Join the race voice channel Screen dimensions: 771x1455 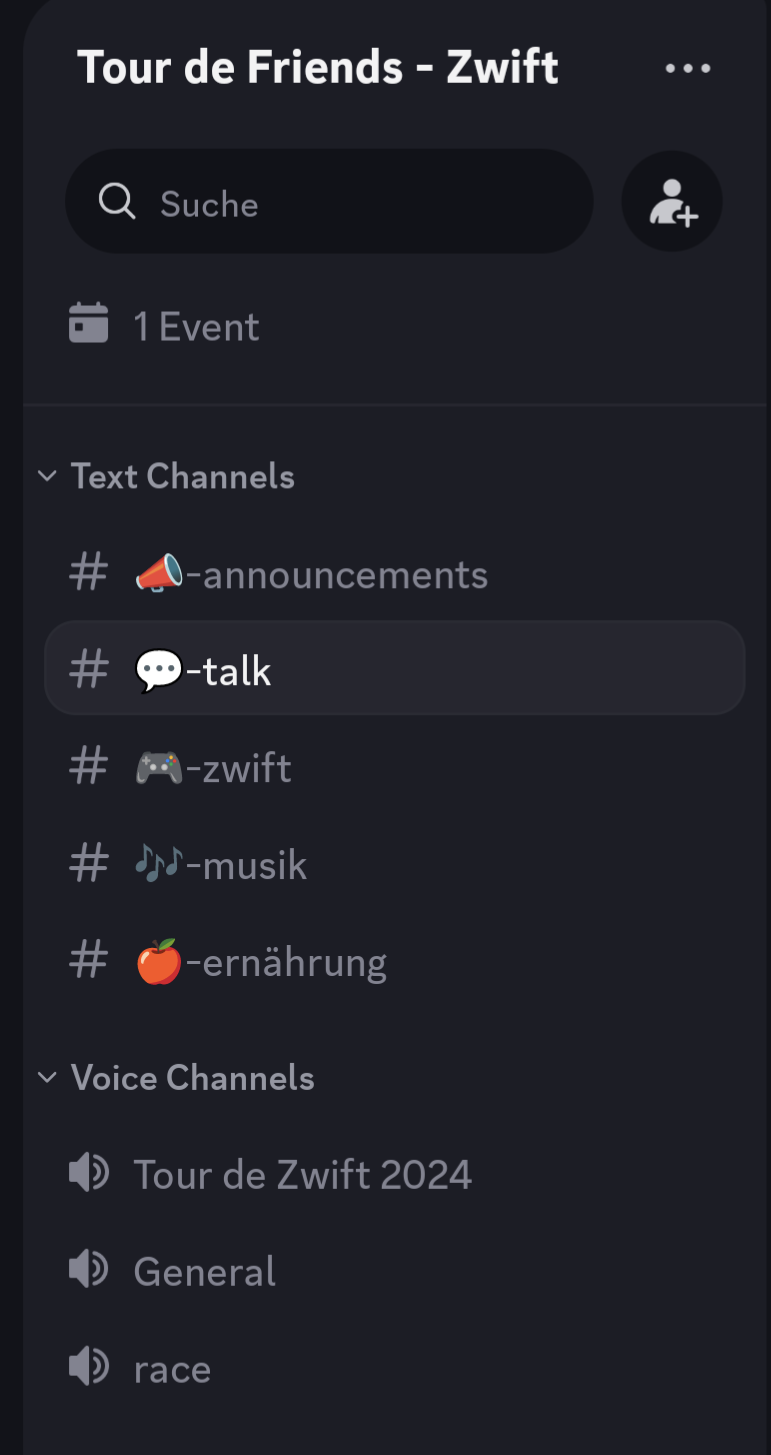click(x=173, y=1368)
